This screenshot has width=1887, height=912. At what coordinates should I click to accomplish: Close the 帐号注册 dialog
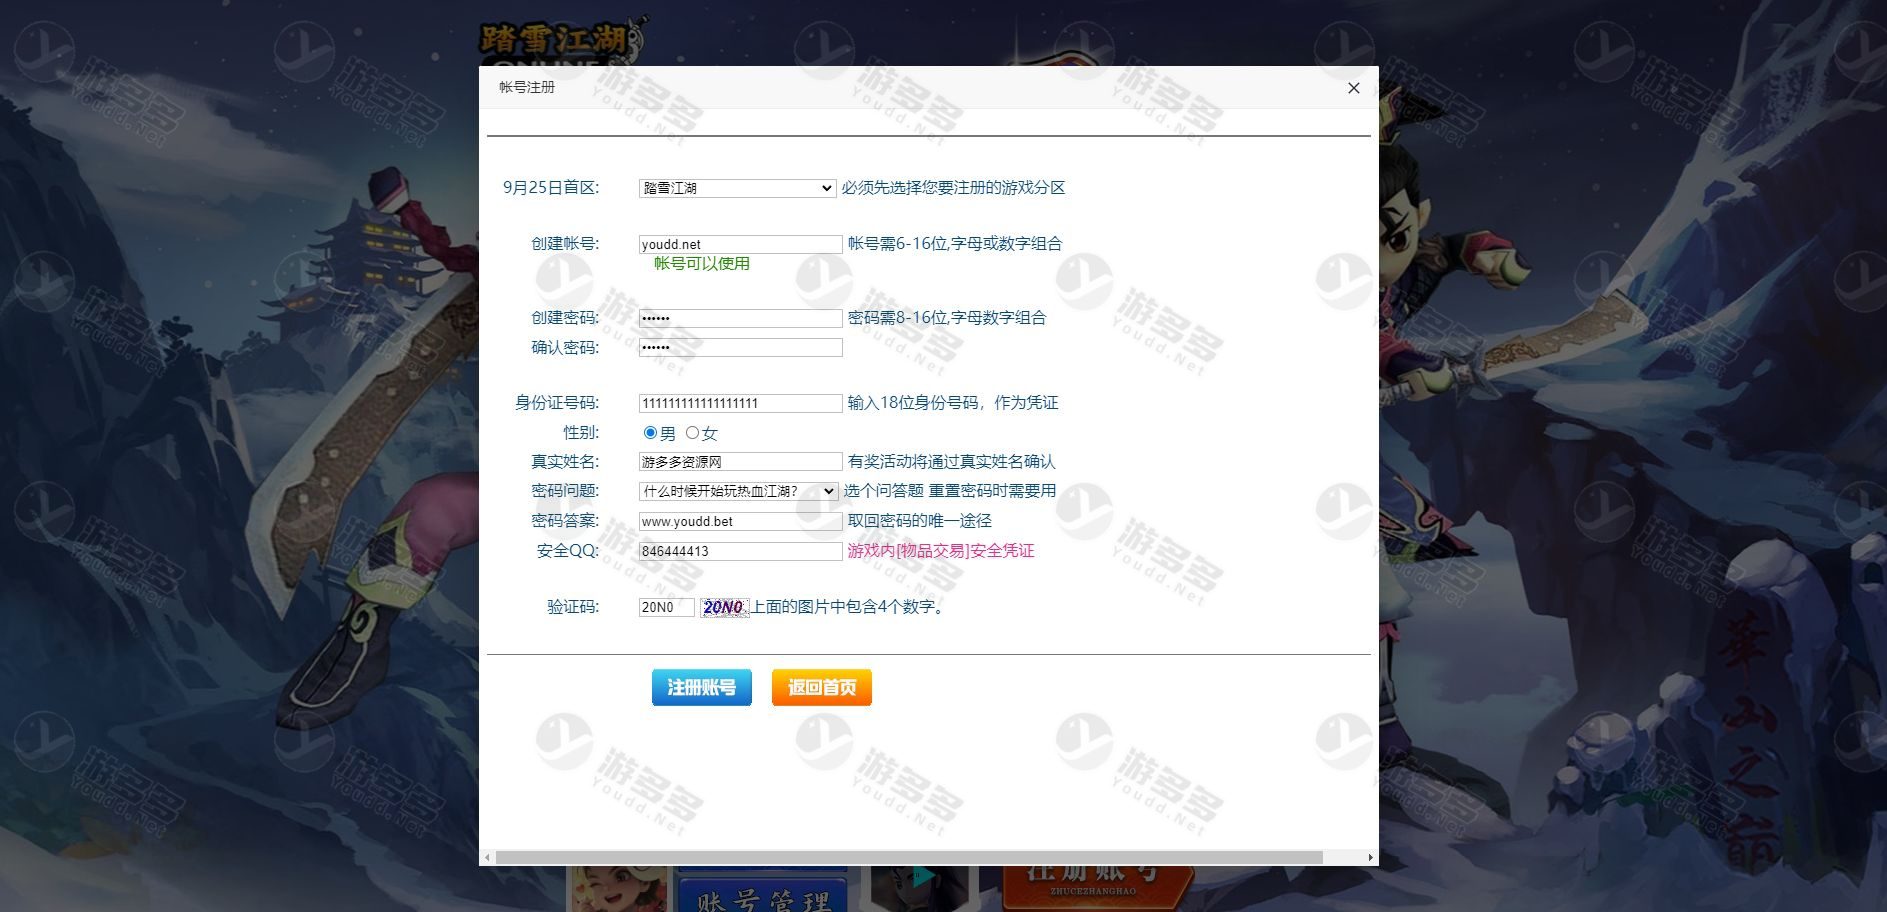1353,88
